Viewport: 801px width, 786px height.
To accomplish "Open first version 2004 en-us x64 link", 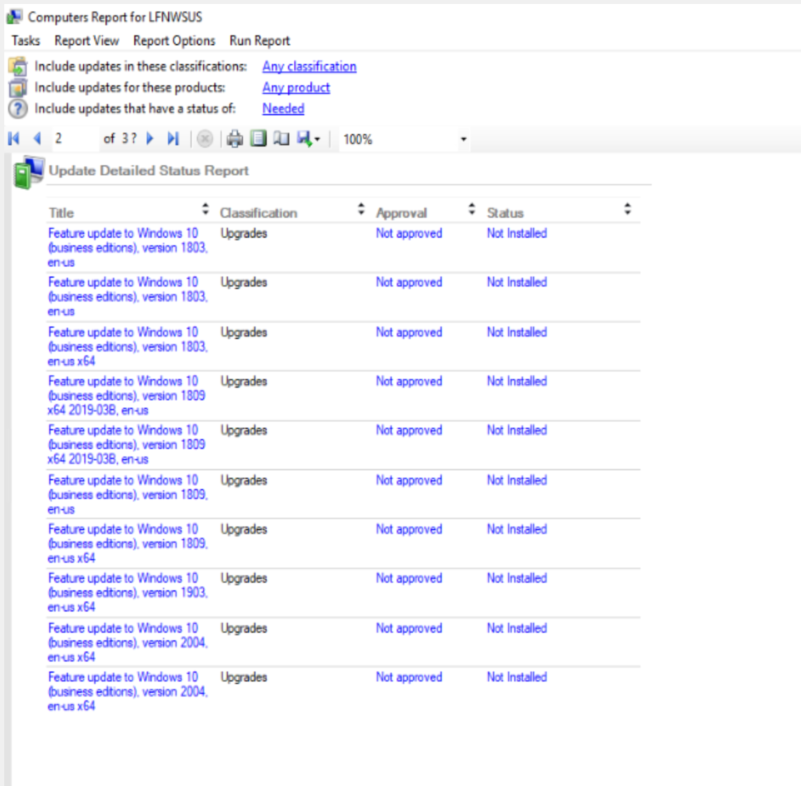I will [x=128, y=643].
